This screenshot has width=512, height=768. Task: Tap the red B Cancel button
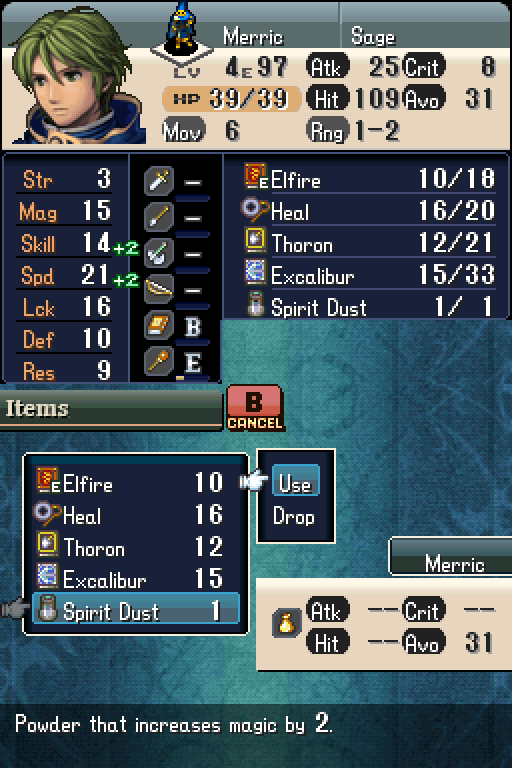[x=254, y=408]
